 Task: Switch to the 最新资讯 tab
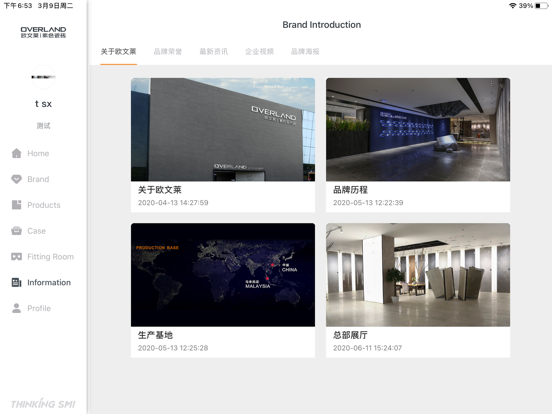coord(214,52)
